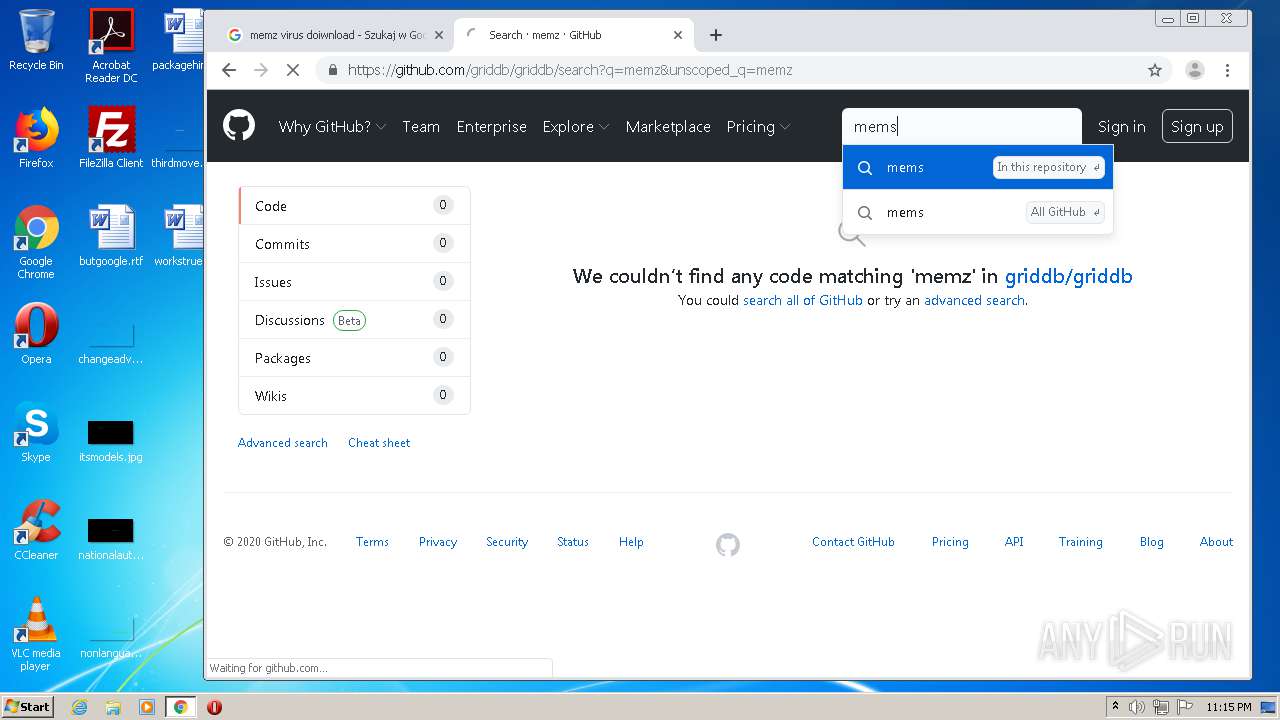Open itsmodels.jpg on the desktop
Image resolution: width=1280 pixels, height=720 pixels.
[111, 440]
